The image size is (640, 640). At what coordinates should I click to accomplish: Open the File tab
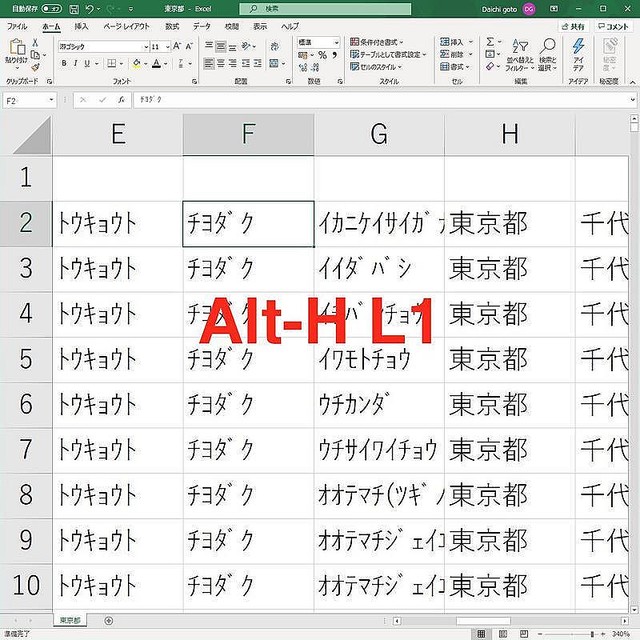[x=17, y=27]
